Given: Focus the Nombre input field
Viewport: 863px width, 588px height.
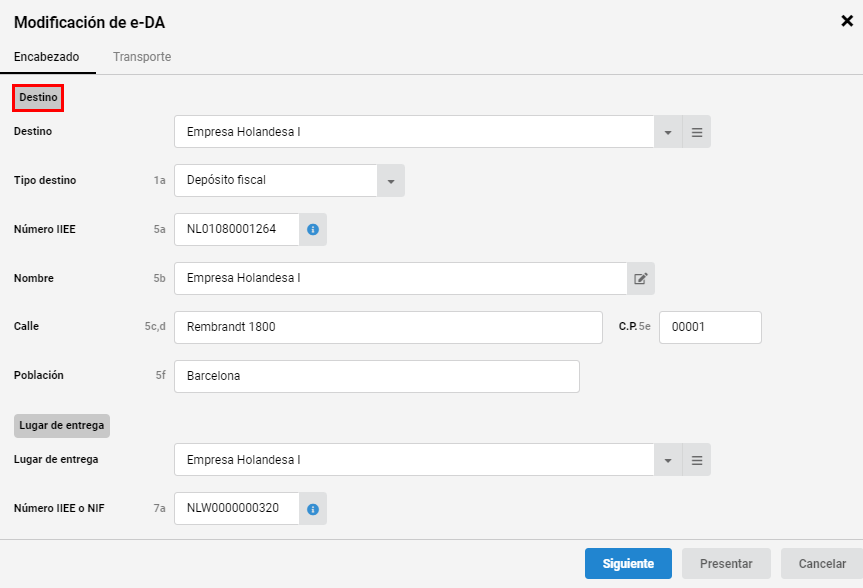Looking at the screenshot, I should (x=401, y=279).
